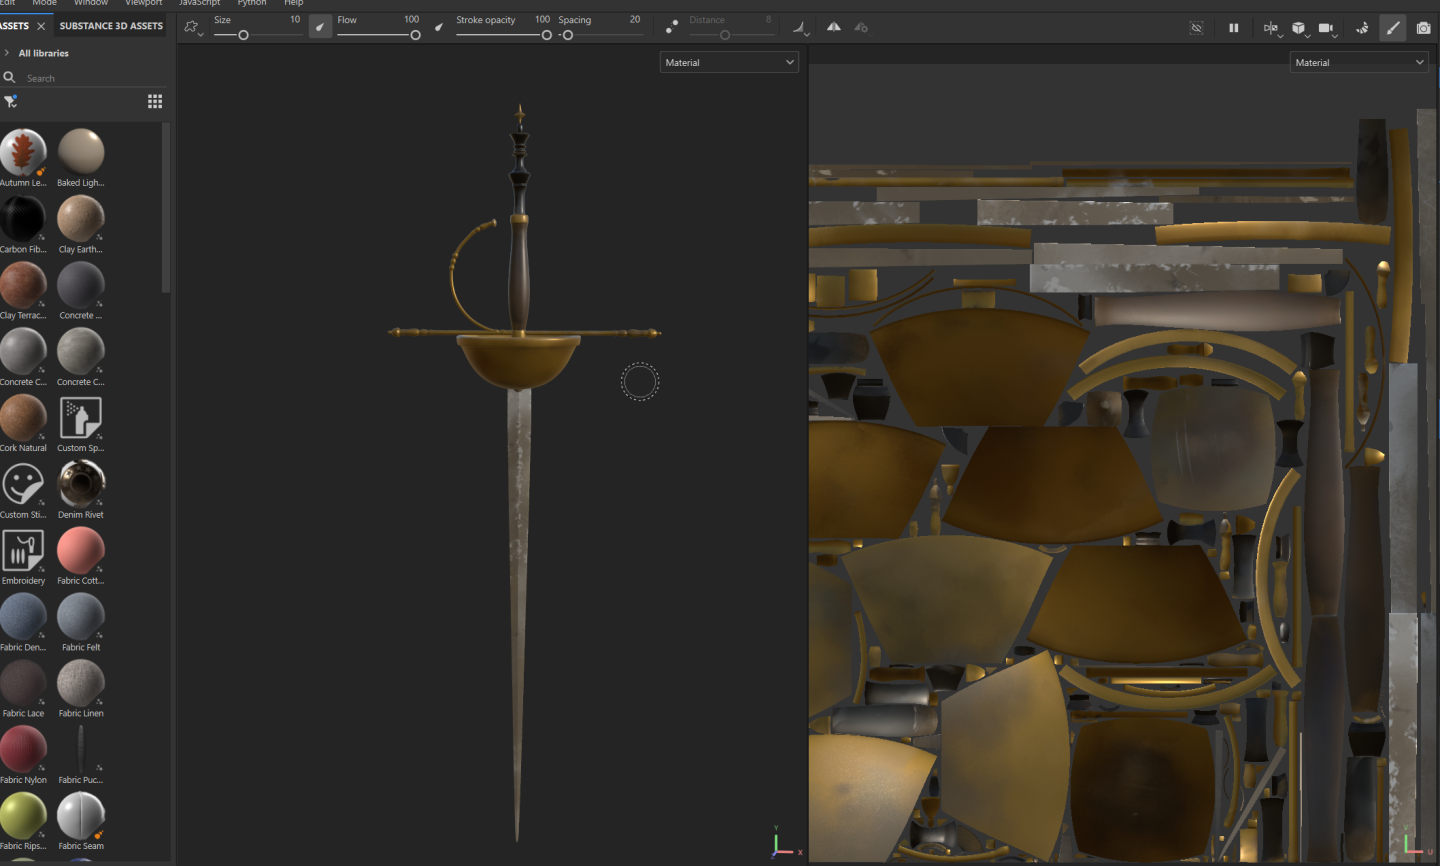The height and width of the screenshot is (866, 1440).
Task: Click the rotate environment lighting icon
Action: point(1362,28)
